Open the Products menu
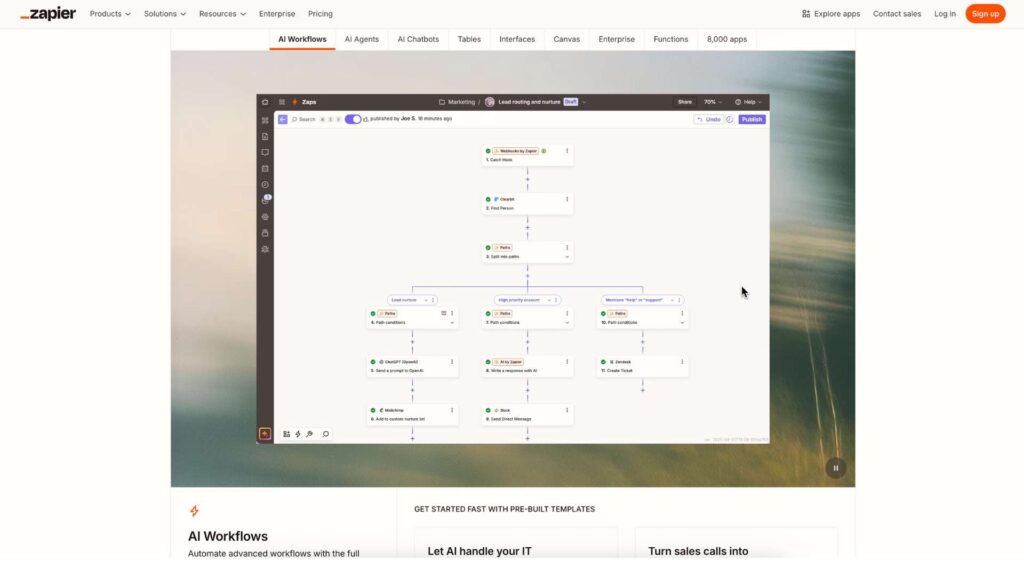The image size is (1024, 576). coord(108,13)
